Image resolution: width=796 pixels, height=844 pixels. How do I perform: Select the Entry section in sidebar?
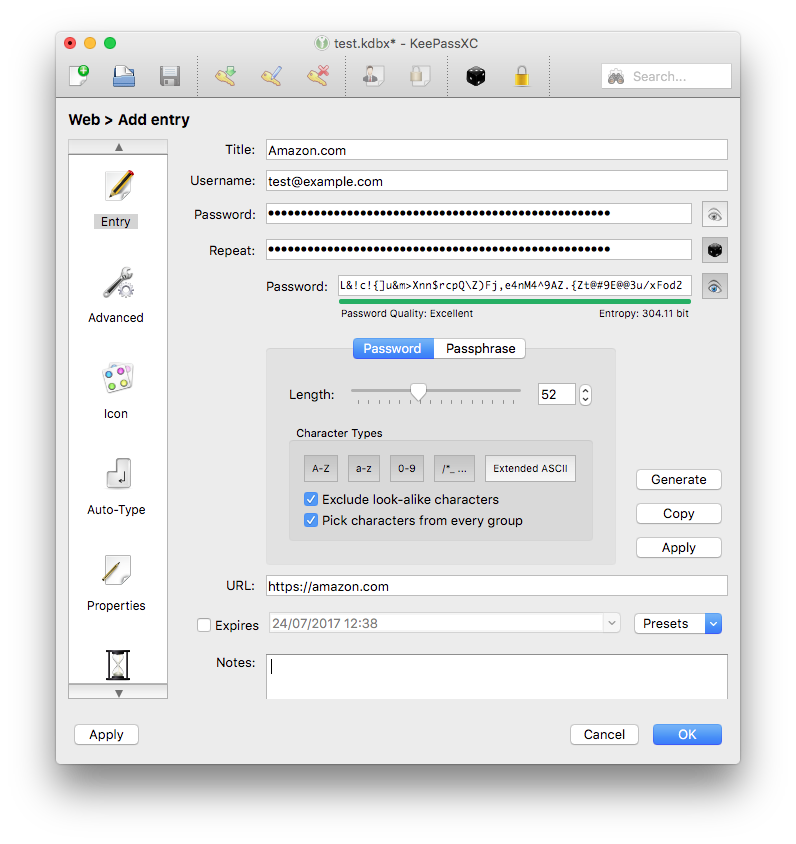point(116,199)
